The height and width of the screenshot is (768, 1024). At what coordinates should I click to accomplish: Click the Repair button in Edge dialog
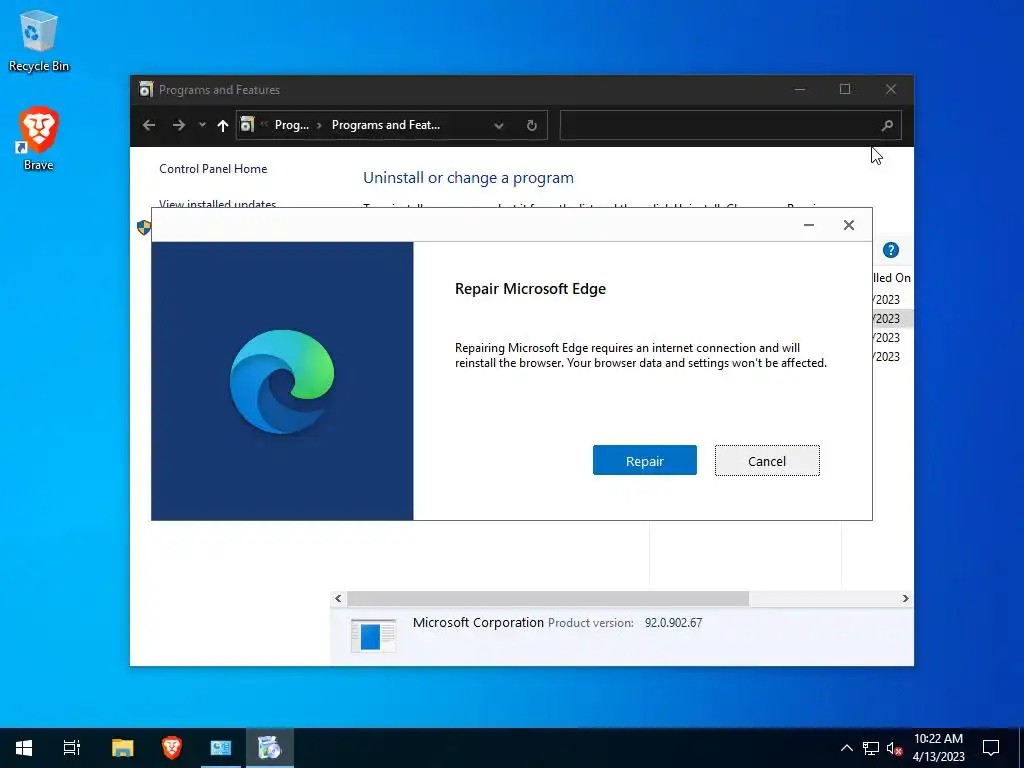(x=645, y=460)
